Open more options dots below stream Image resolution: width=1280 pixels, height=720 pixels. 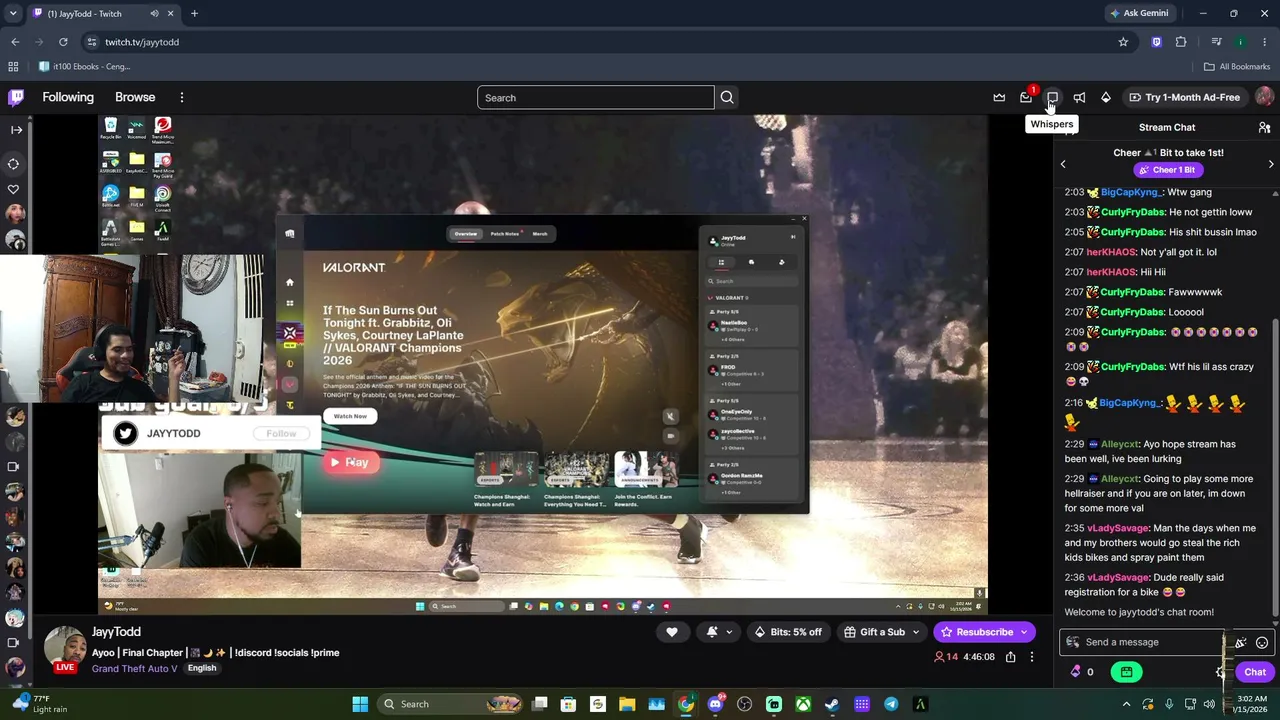[1032, 657]
